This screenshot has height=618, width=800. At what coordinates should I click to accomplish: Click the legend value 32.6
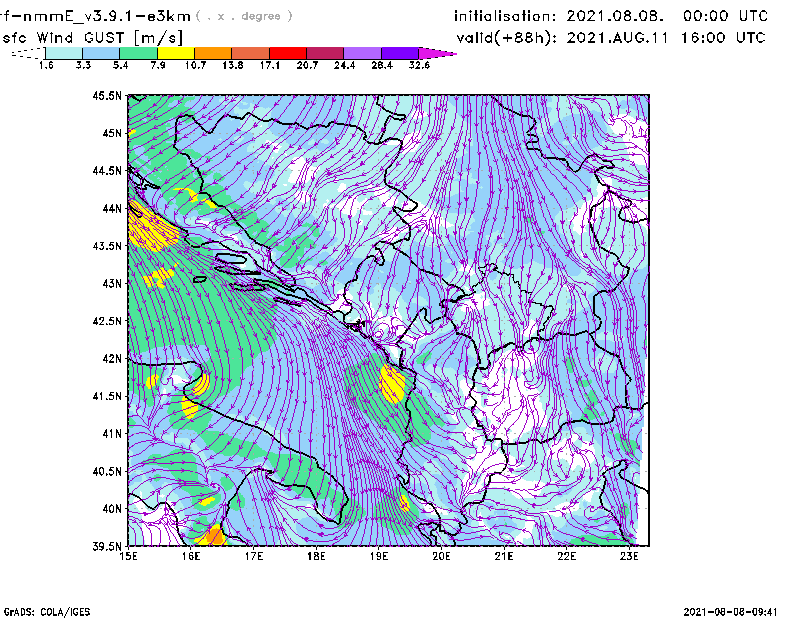(x=419, y=65)
